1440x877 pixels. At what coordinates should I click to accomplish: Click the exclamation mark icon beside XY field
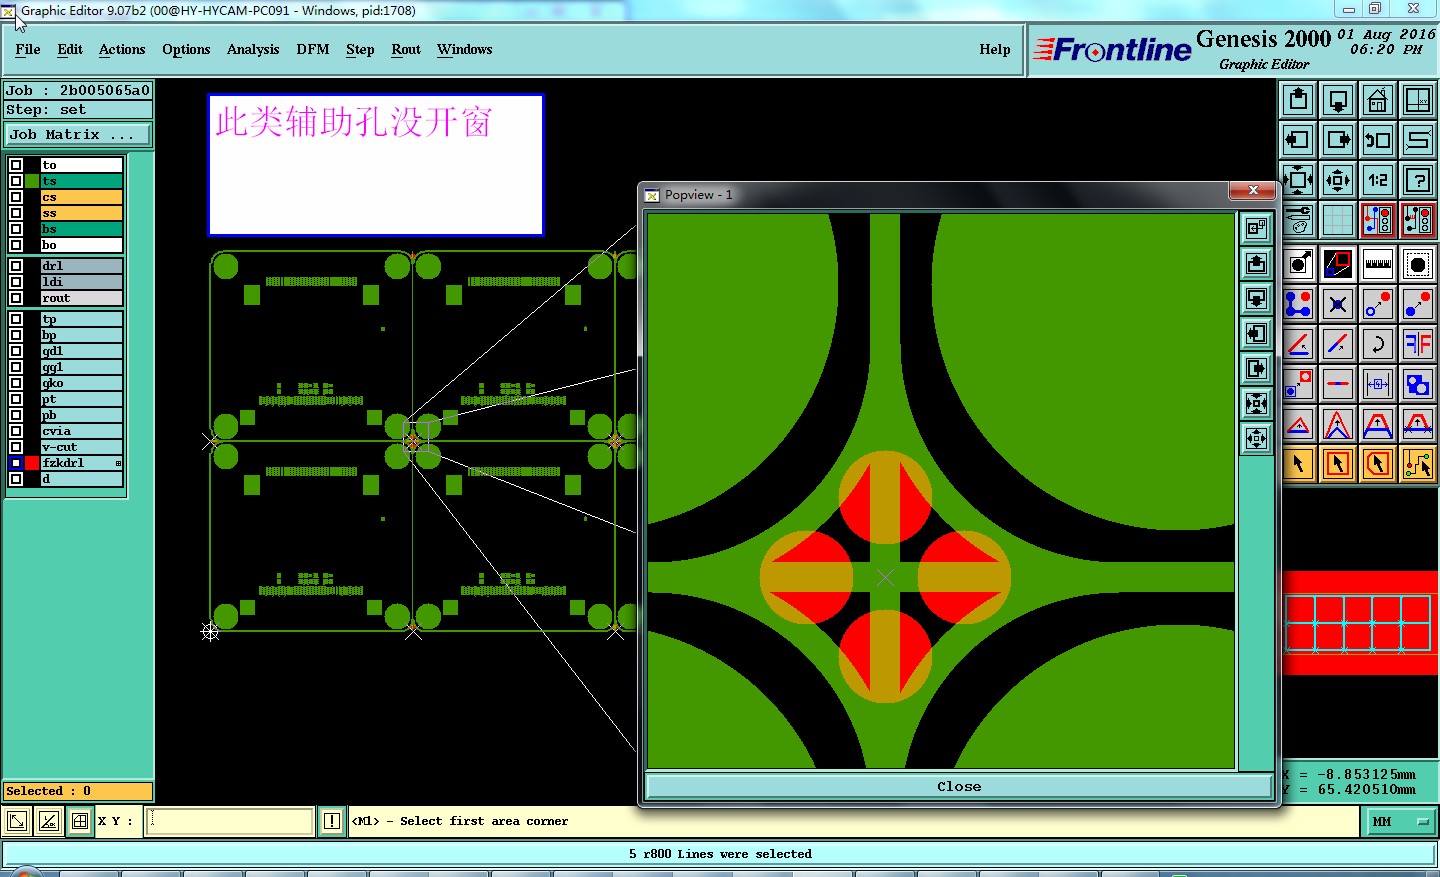click(x=332, y=821)
